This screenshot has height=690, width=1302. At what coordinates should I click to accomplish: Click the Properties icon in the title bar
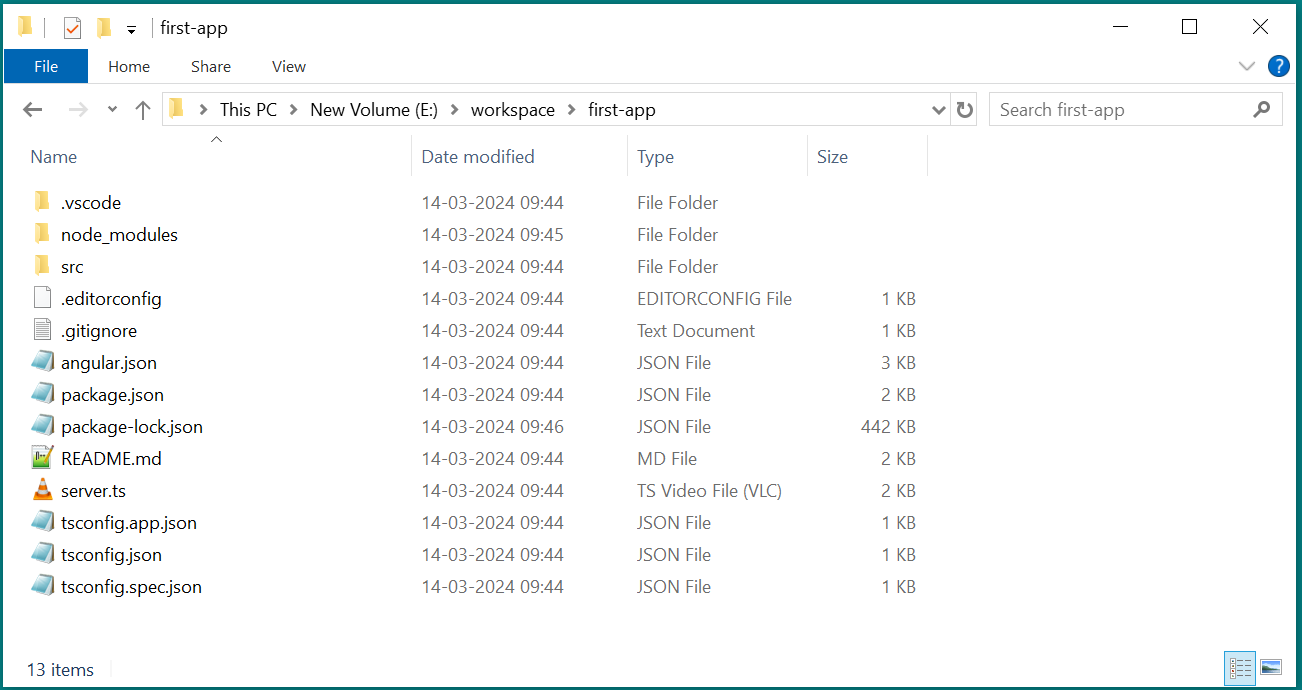[72, 28]
